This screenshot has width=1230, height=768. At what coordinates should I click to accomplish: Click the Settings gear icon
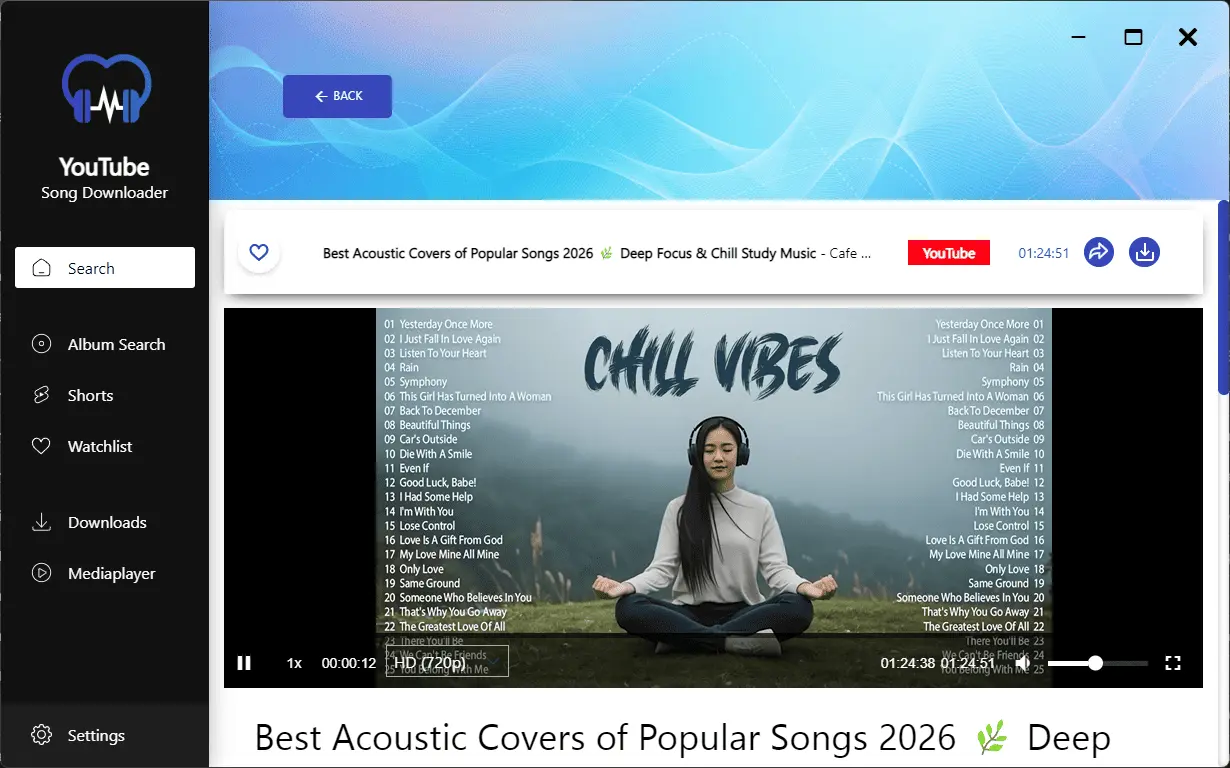[41, 735]
